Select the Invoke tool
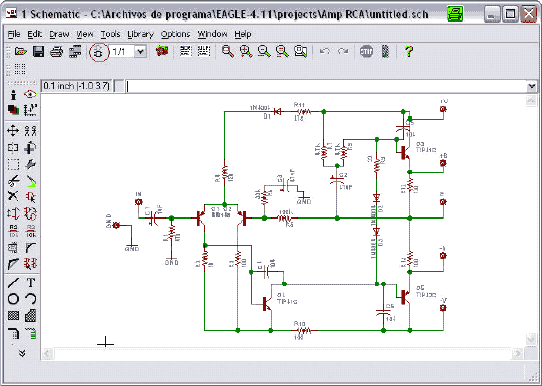The height and width of the screenshot is (386, 542). click(30, 264)
